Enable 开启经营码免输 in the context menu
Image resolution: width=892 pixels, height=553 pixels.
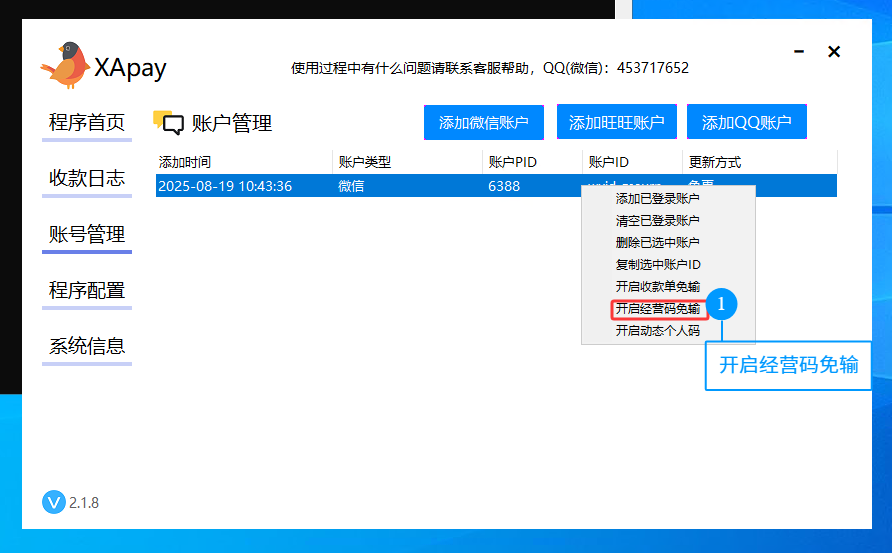tap(657, 309)
